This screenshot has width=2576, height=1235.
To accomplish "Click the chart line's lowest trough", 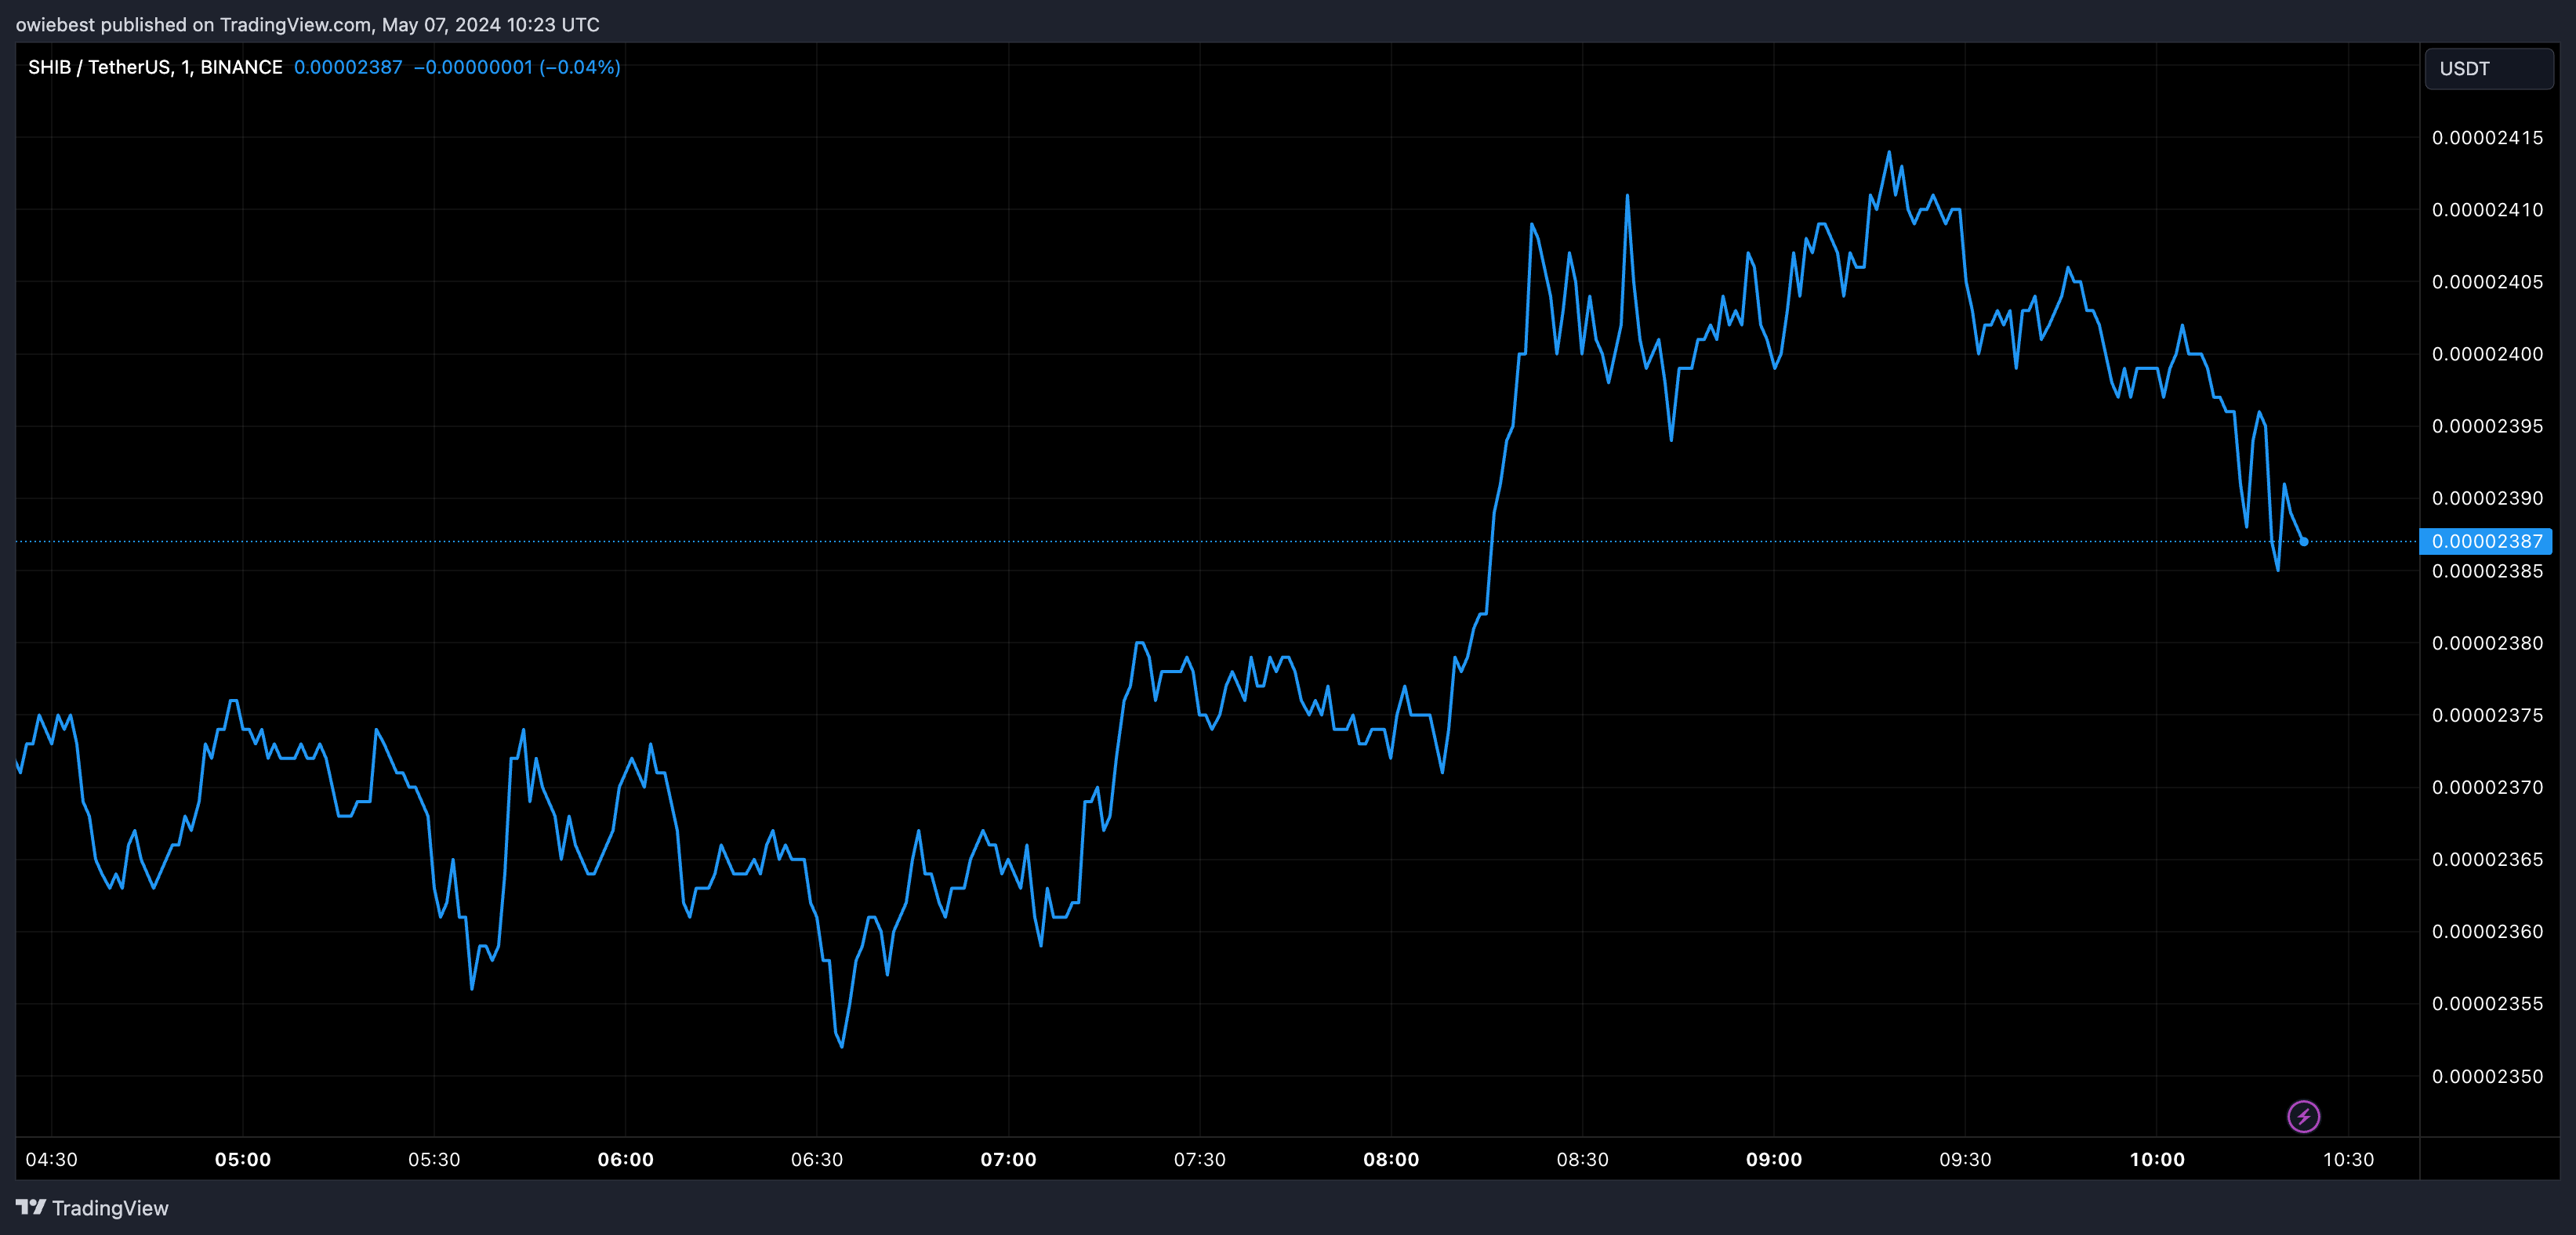I will pyautogui.click(x=842, y=1046).
